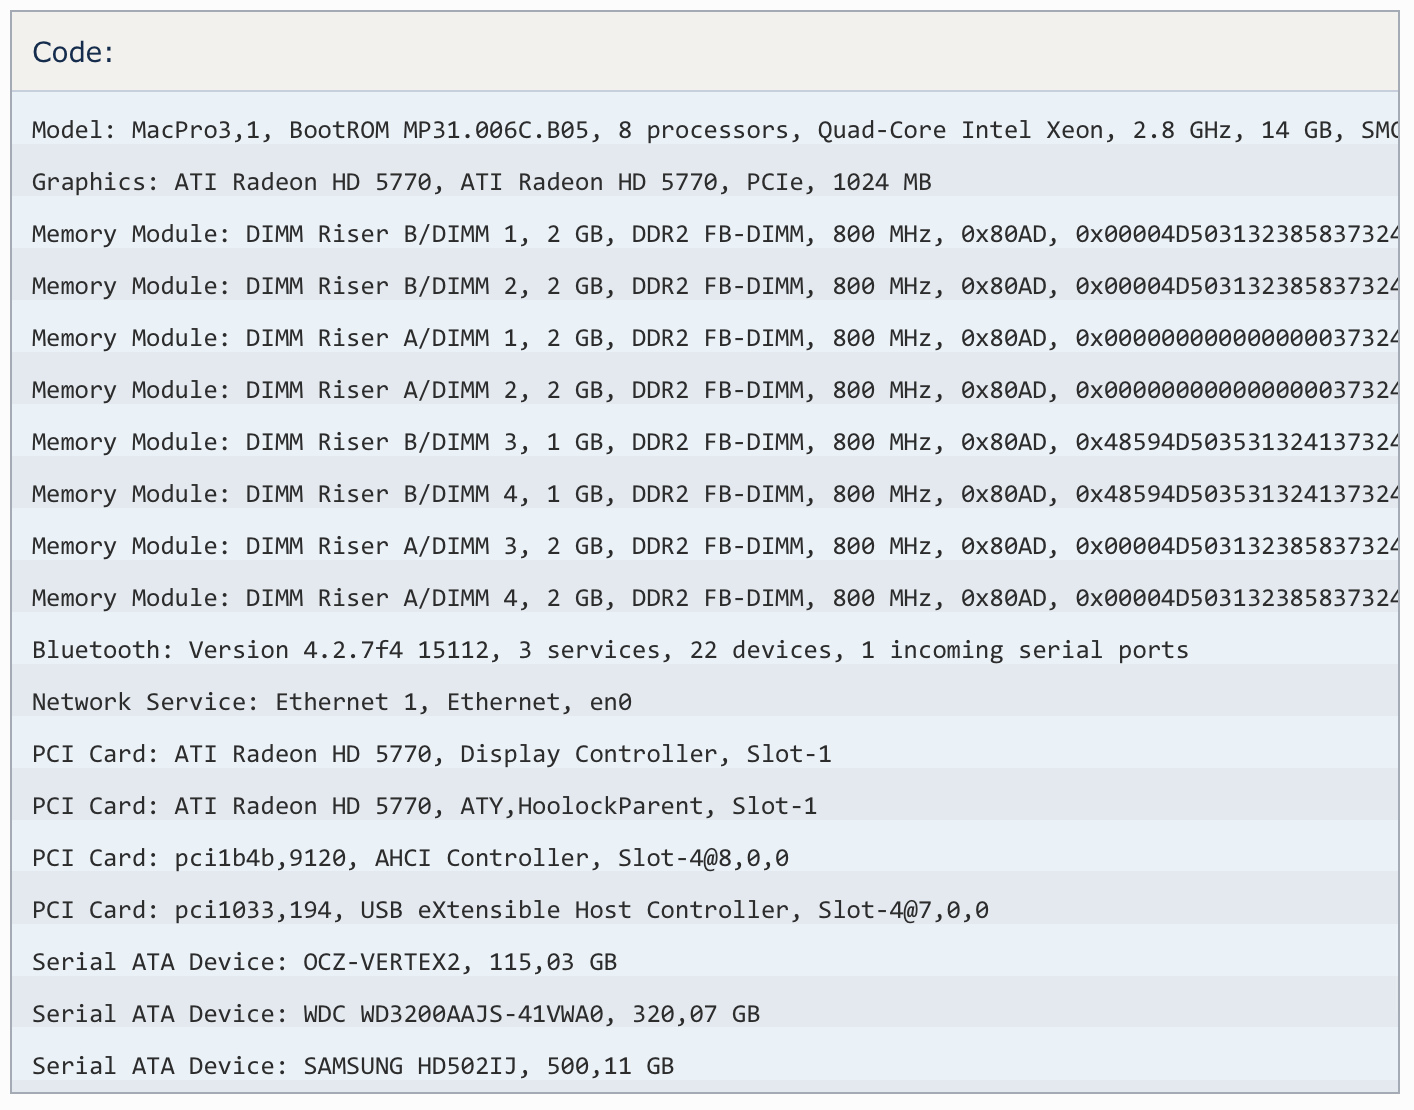
Task: Click the SAMSUNG HD502IJ Serial ATA line
Action: point(353,1066)
